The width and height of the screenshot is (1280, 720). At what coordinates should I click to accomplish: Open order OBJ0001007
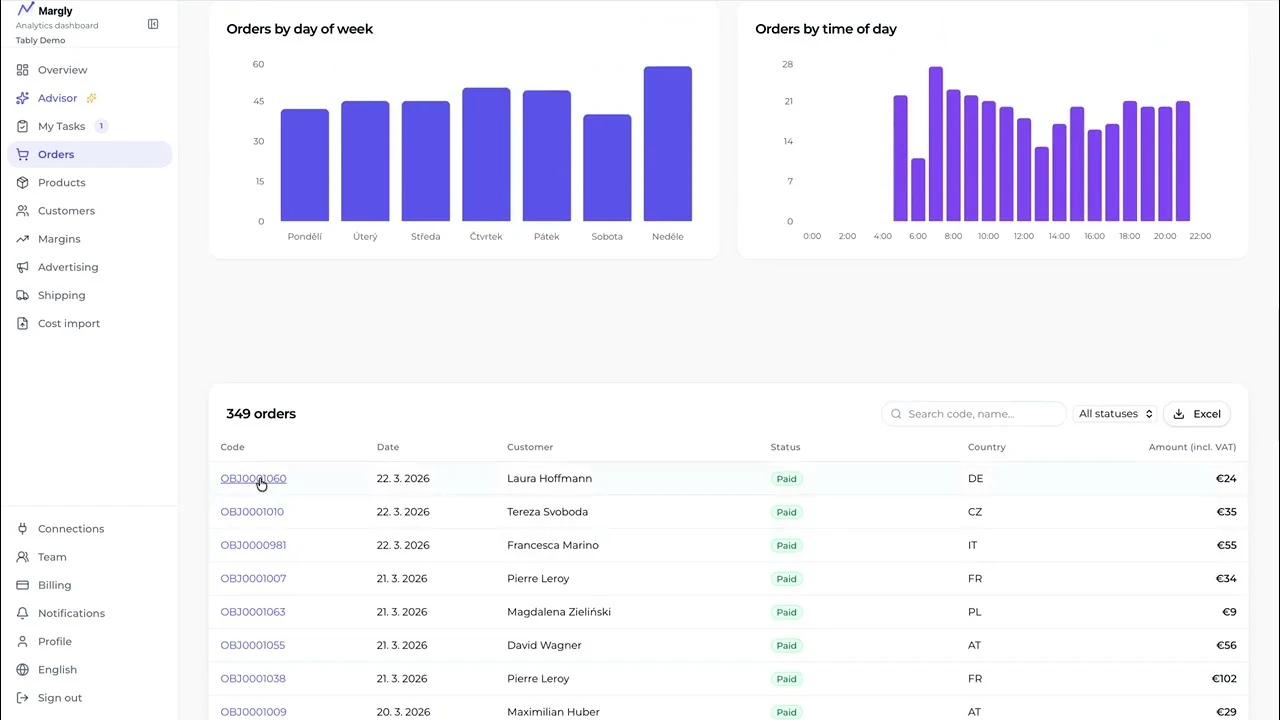tap(253, 578)
